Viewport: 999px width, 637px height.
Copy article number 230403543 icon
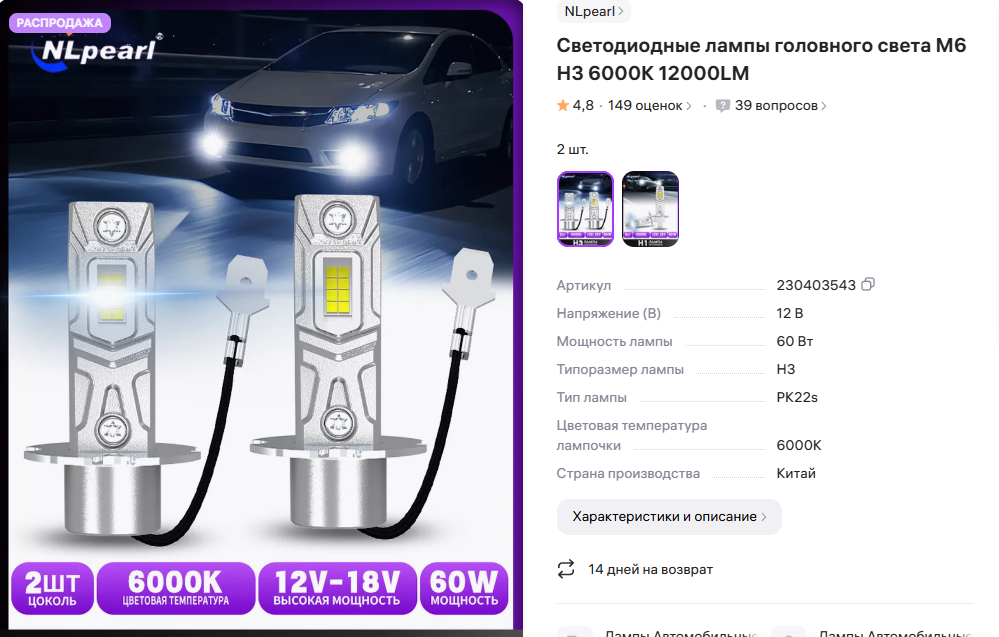click(x=868, y=284)
